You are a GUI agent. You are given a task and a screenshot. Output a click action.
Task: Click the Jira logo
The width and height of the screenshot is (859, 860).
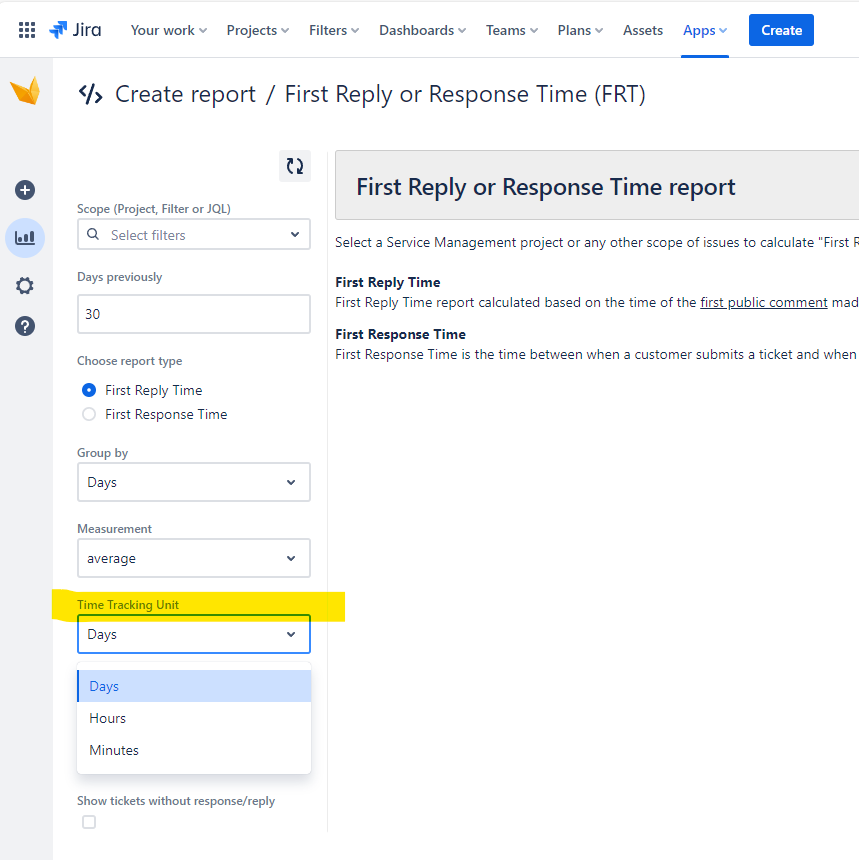point(74,29)
